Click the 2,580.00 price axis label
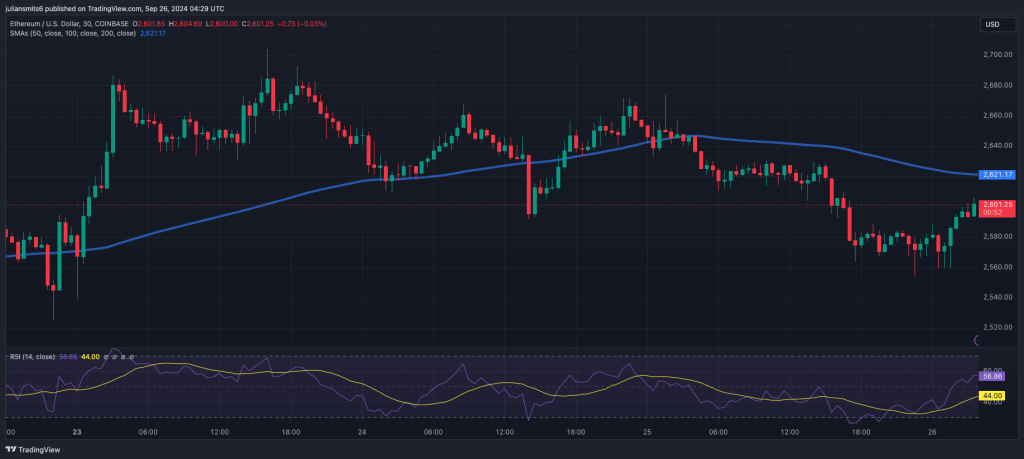The image size is (1024, 459). (997, 236)
